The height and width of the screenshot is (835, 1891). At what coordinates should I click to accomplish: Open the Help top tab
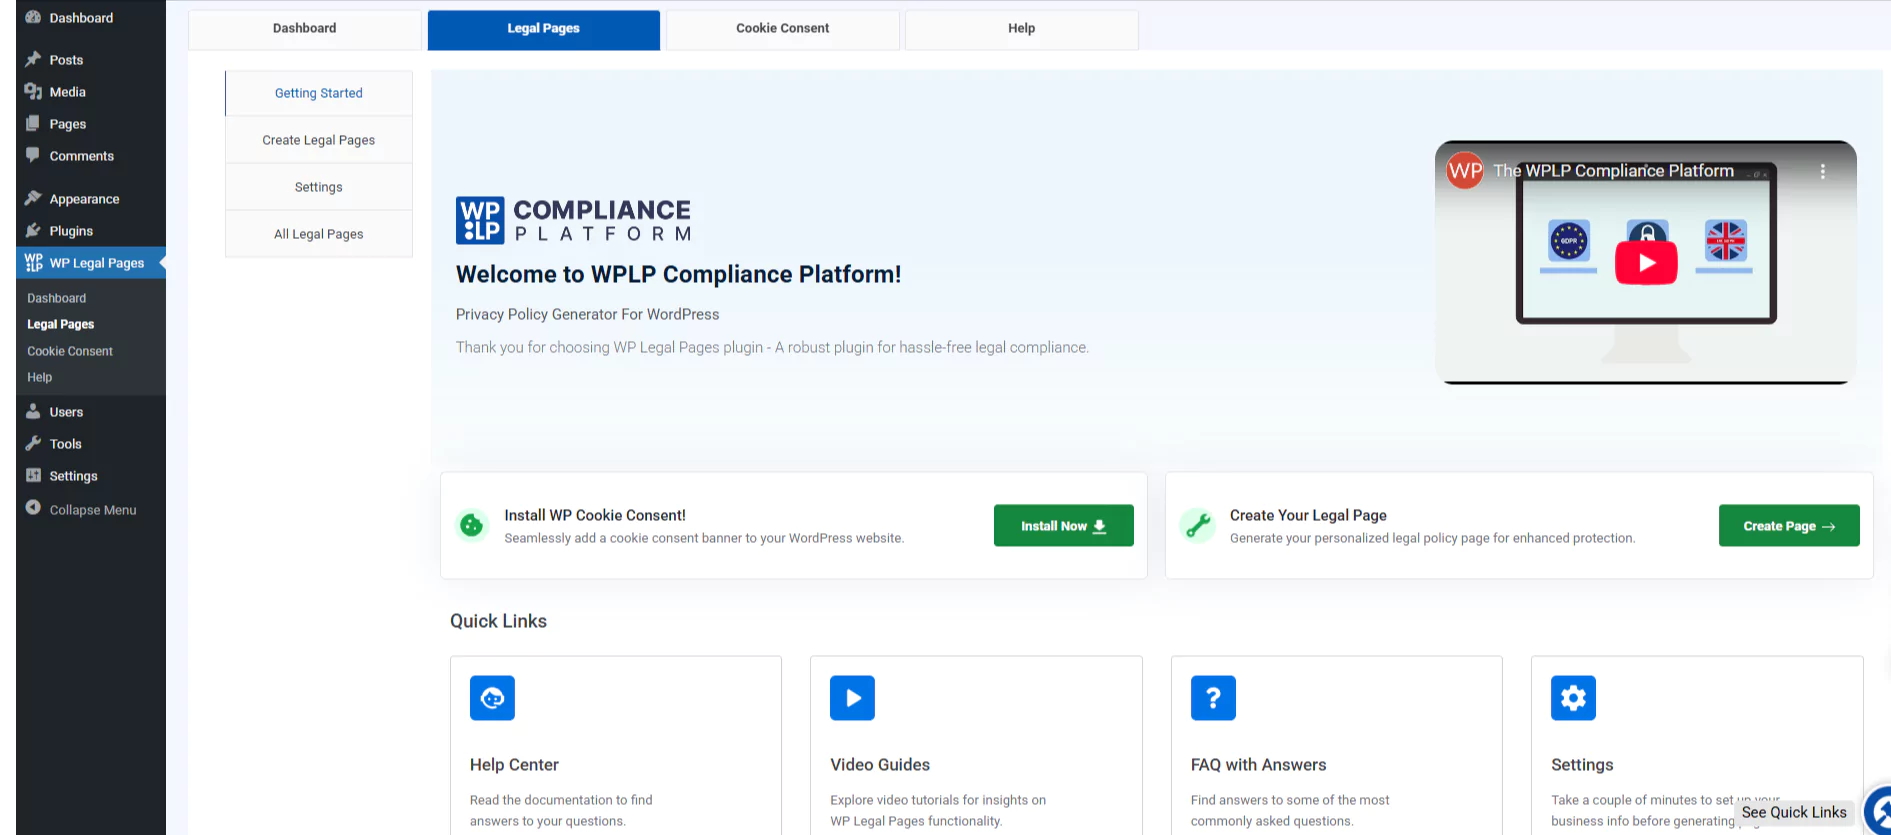(x=1021, y=28)
